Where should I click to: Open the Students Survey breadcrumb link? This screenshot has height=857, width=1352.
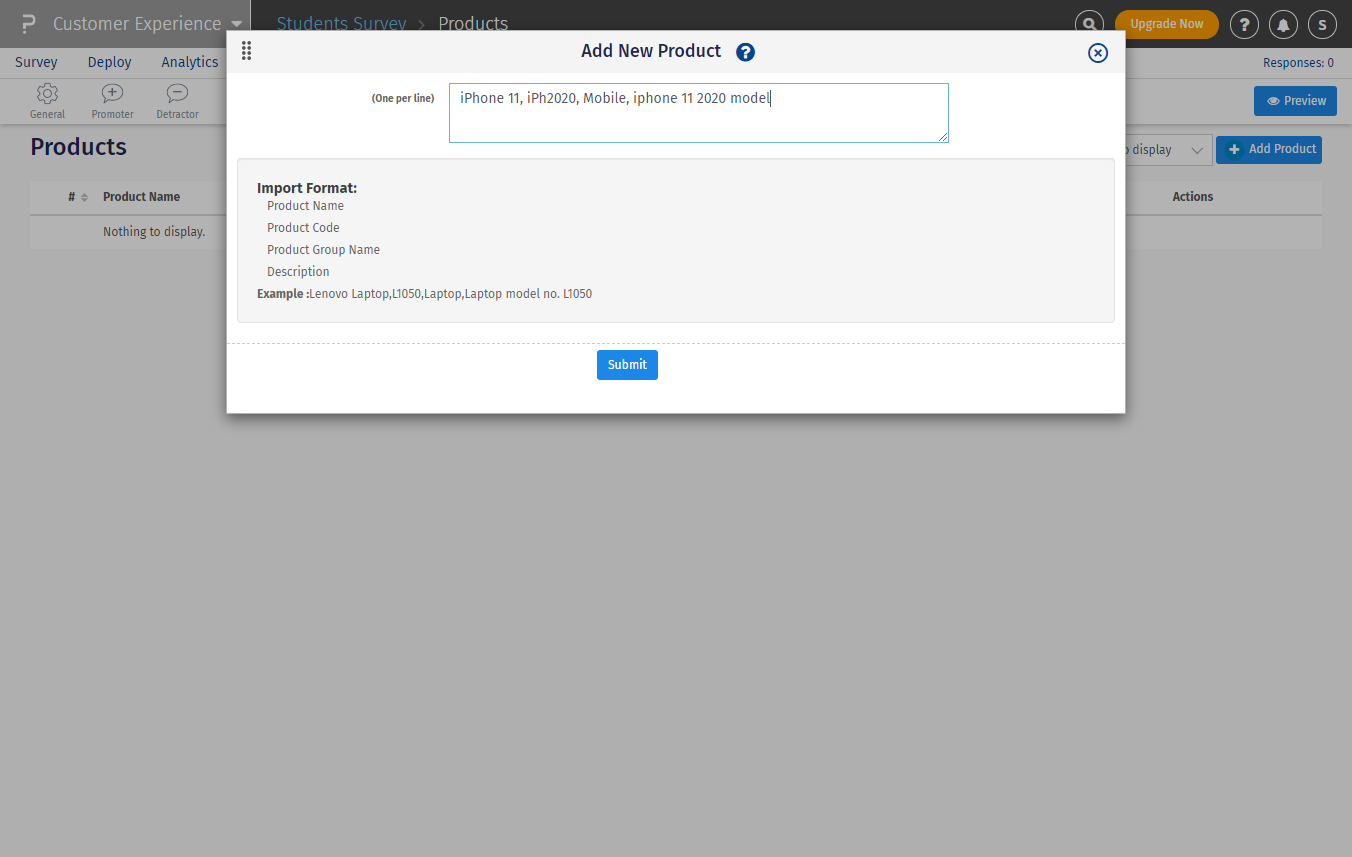pos(342,23)
